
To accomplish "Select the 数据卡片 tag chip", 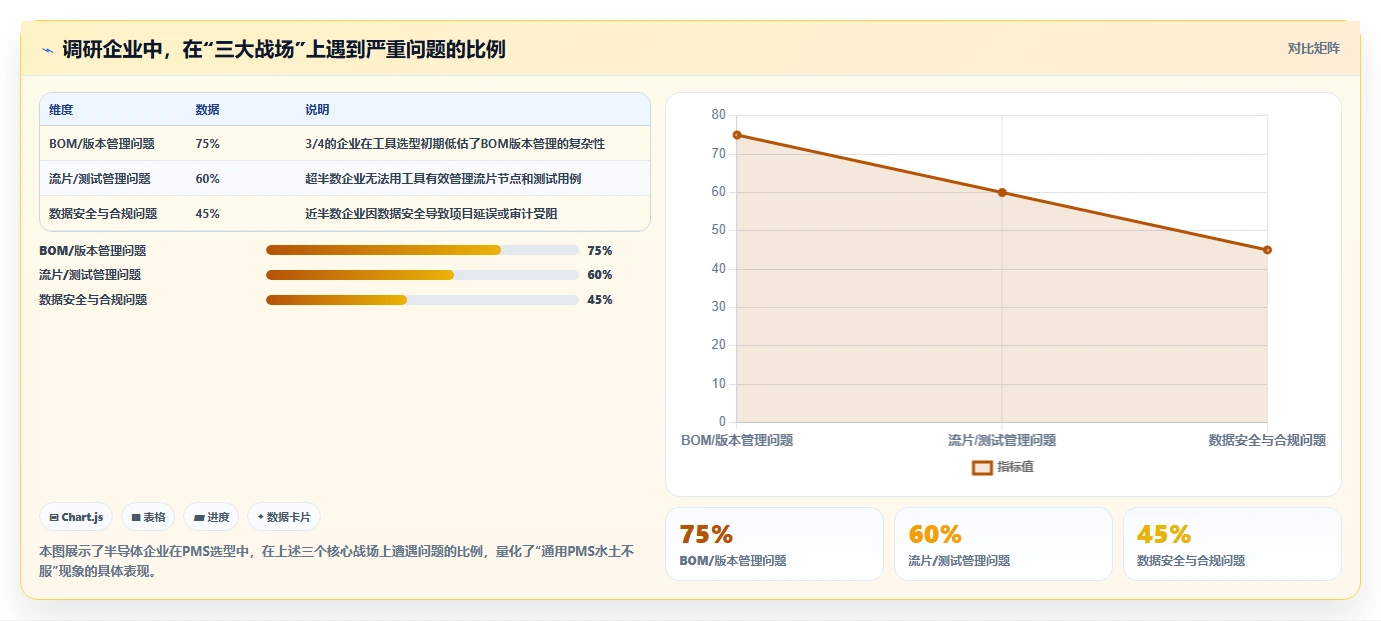I will 284,517.
